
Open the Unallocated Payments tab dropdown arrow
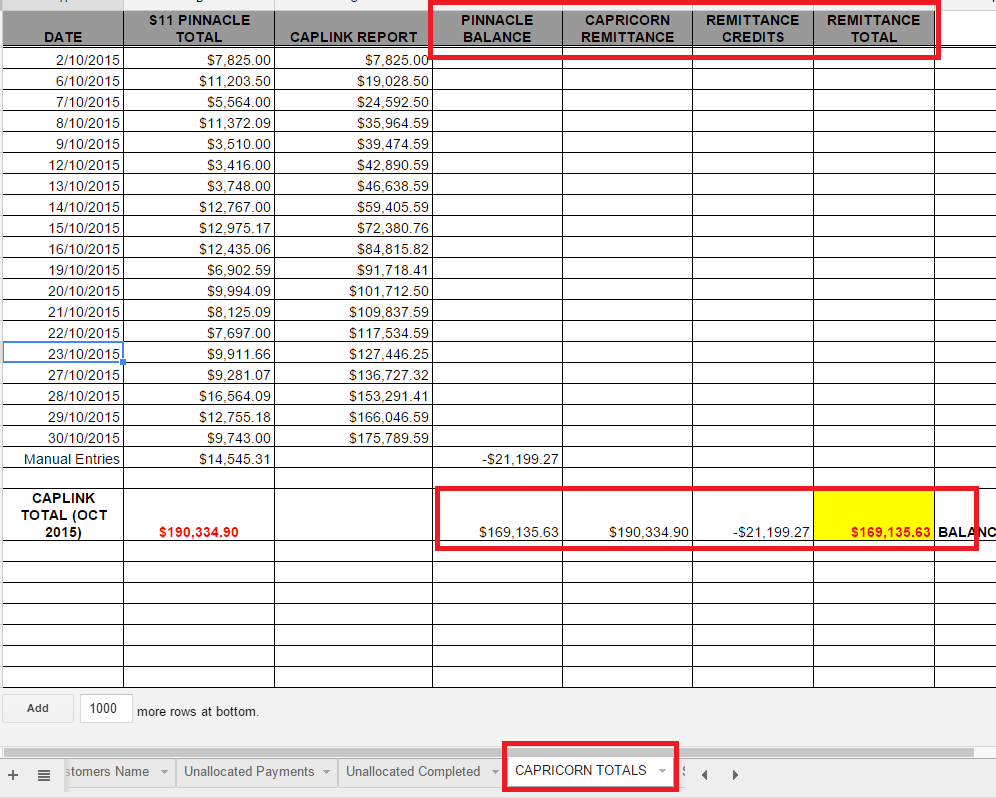pos(325,772)
